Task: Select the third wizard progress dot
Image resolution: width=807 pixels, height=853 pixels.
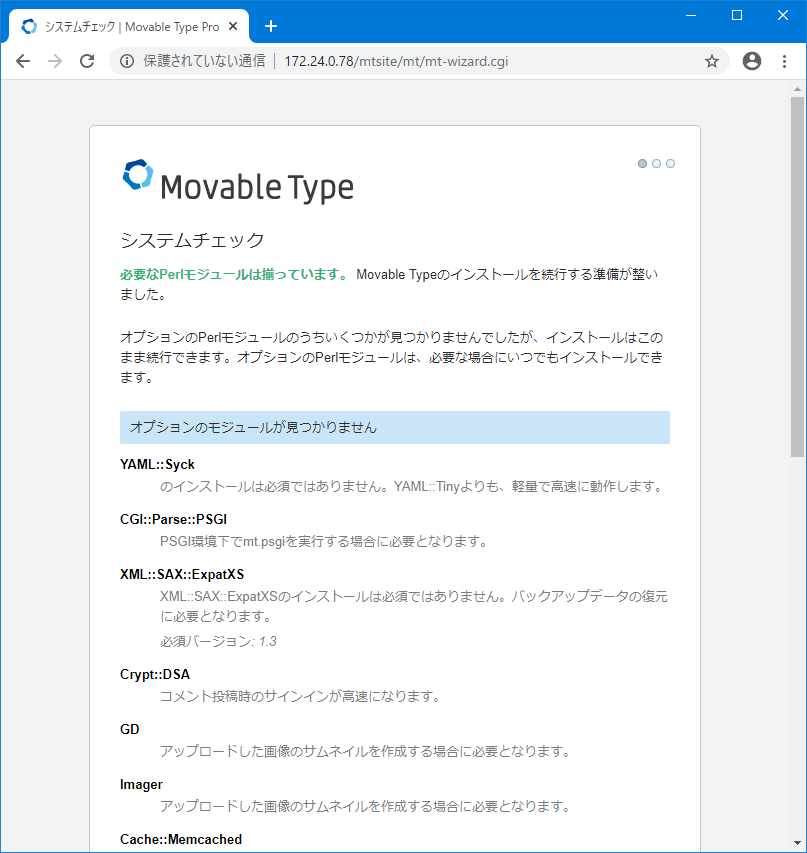Action: [x=670, y=163]
